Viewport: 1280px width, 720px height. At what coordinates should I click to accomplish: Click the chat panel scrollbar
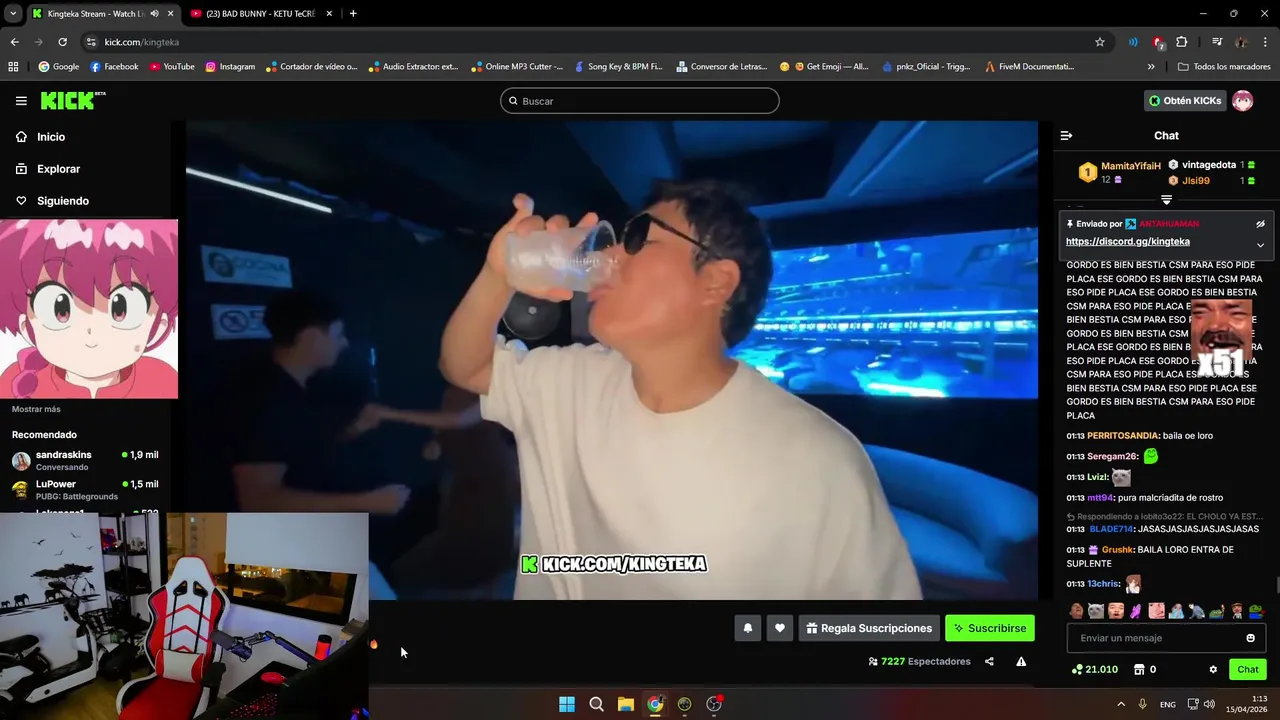[x=1276, y=586]
